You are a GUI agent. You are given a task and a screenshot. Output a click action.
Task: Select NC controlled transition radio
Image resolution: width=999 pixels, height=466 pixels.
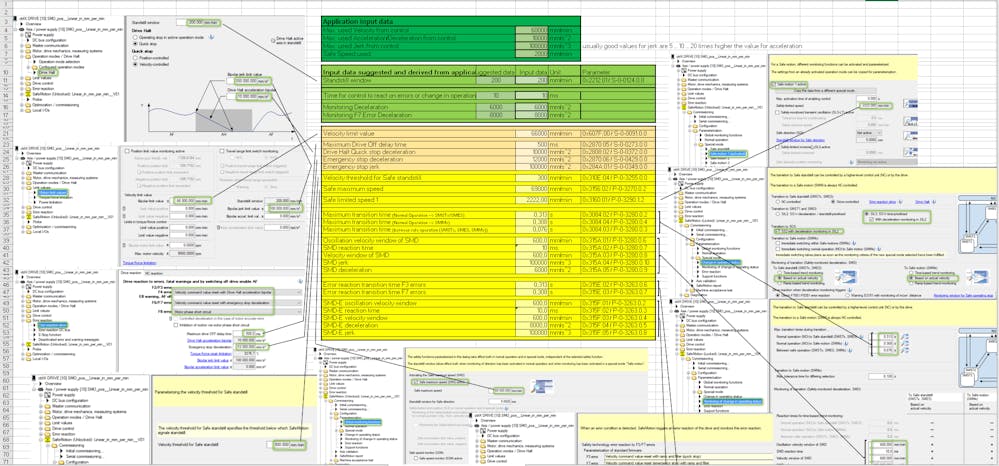point(778,202)
